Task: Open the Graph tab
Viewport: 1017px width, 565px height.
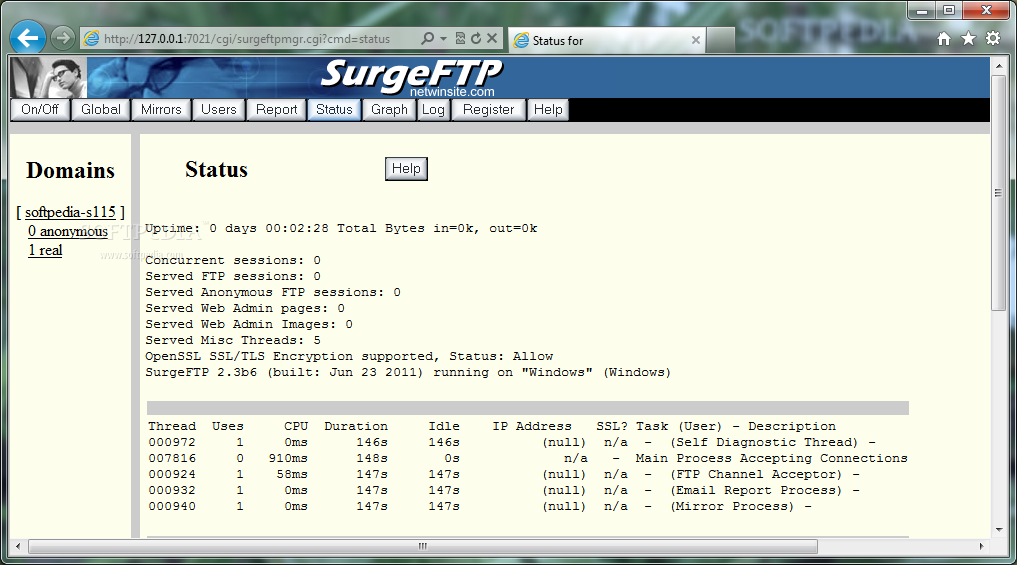Action: tap(389, 110)
